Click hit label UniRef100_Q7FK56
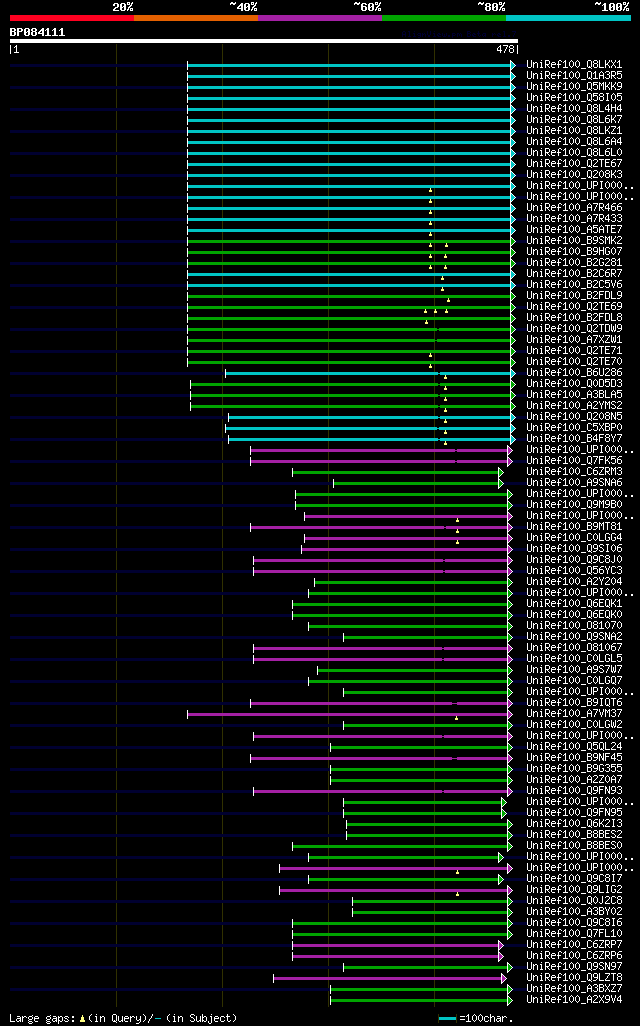 click(x=574, y=461)
